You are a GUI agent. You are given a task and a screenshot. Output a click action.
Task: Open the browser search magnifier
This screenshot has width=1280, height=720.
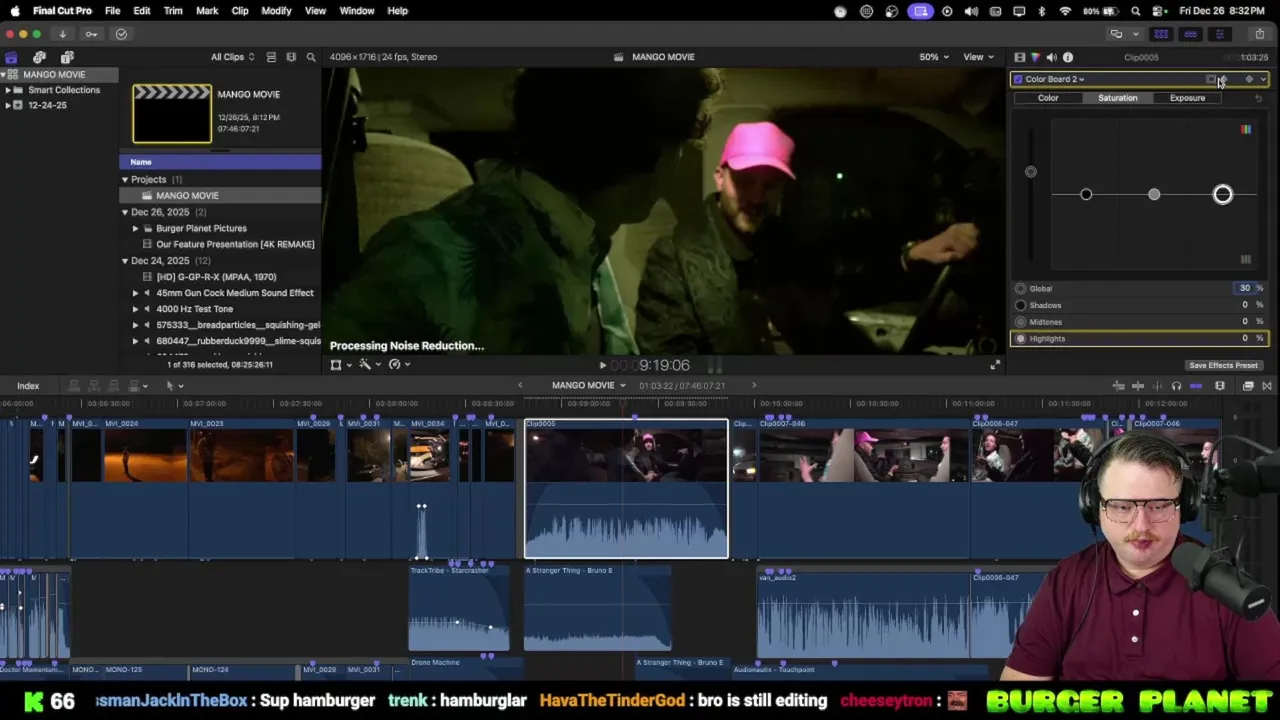pos(311,57)
